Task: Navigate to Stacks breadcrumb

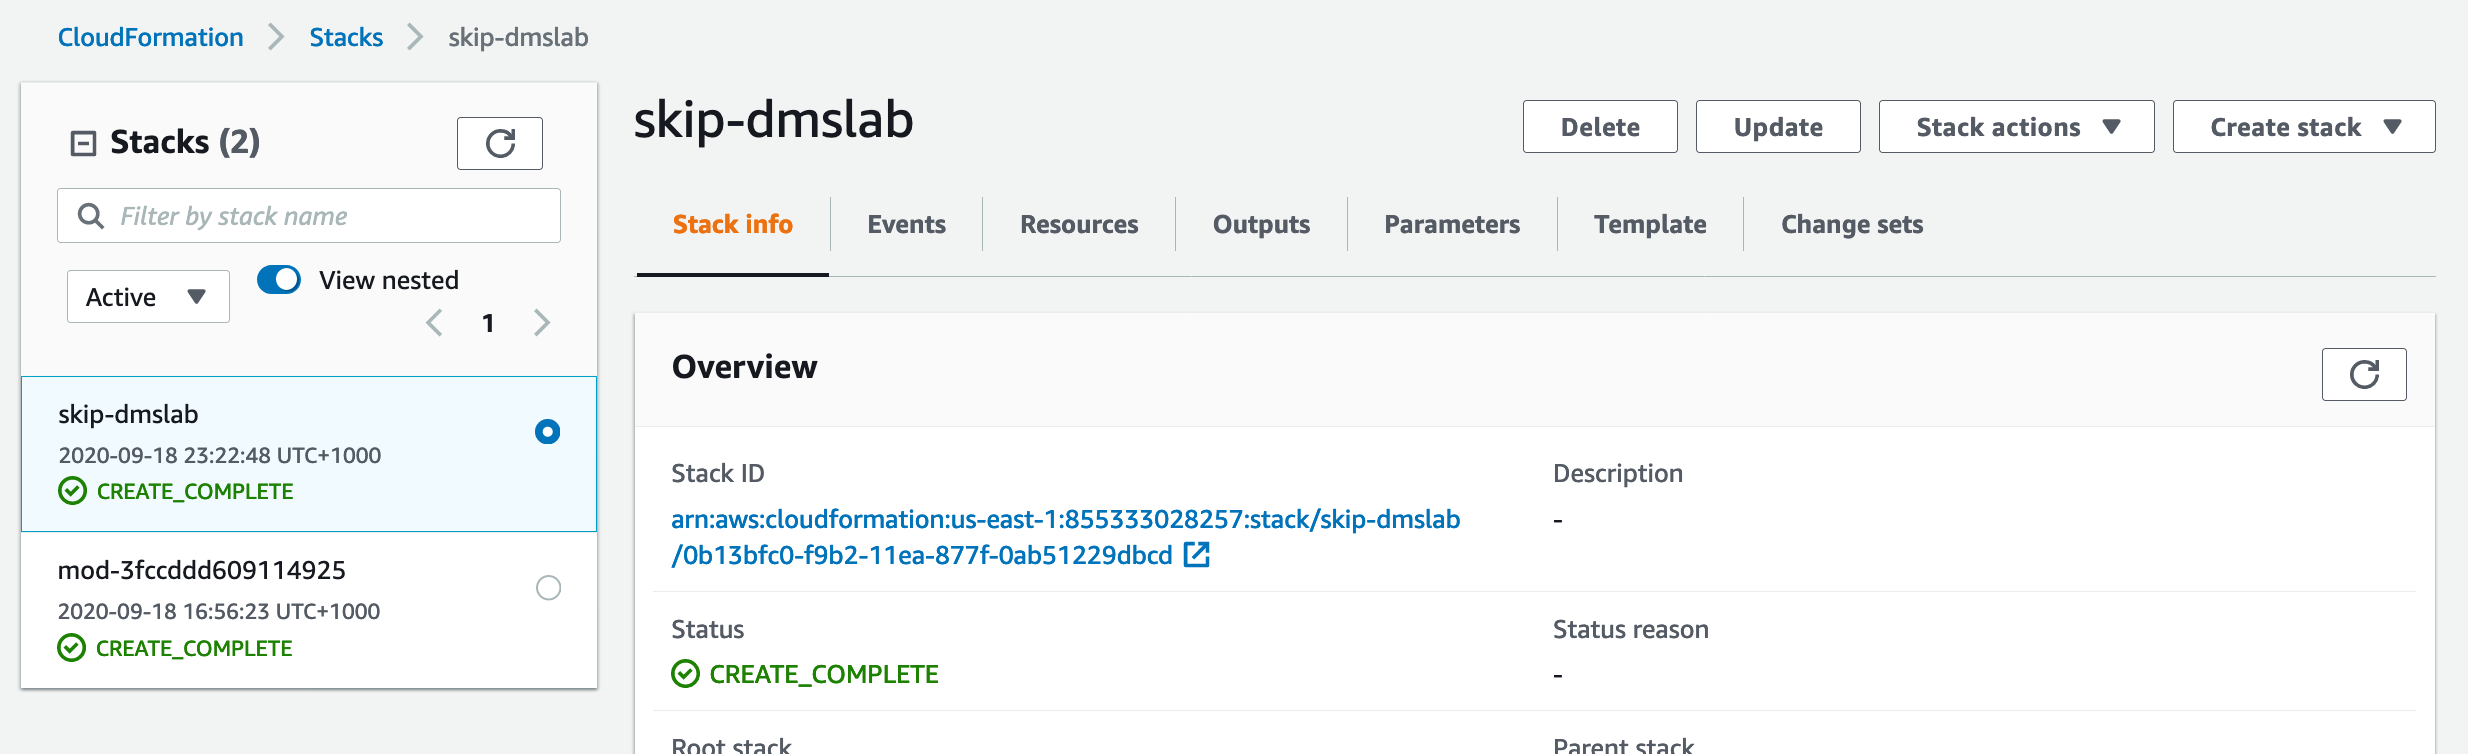Action: [x=346, y=37]
